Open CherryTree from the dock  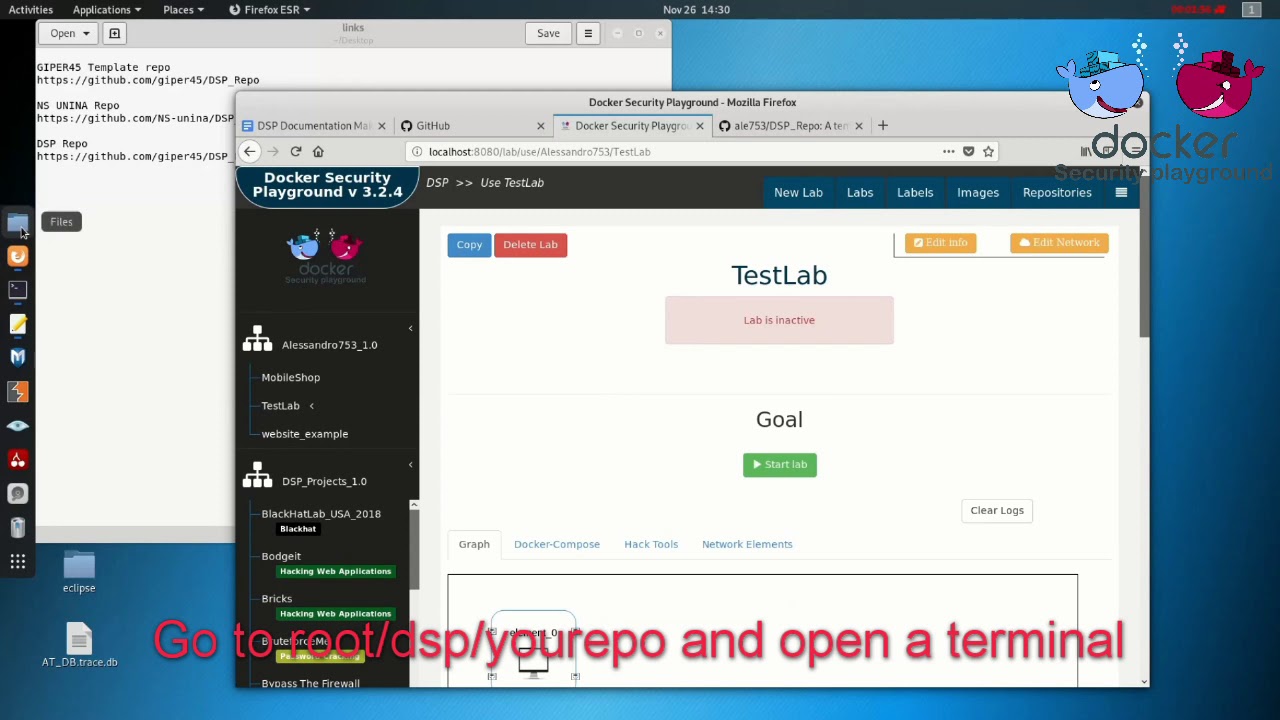point(18,460)
